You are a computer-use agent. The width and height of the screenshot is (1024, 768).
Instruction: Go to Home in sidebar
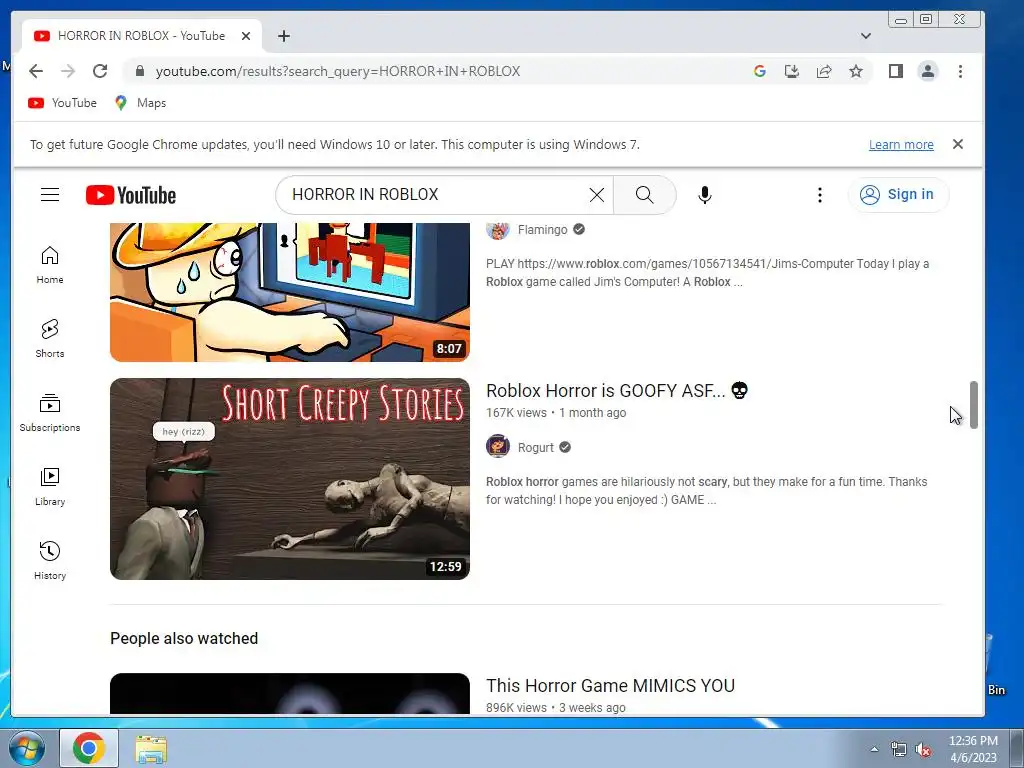click(x=50, y=264)
